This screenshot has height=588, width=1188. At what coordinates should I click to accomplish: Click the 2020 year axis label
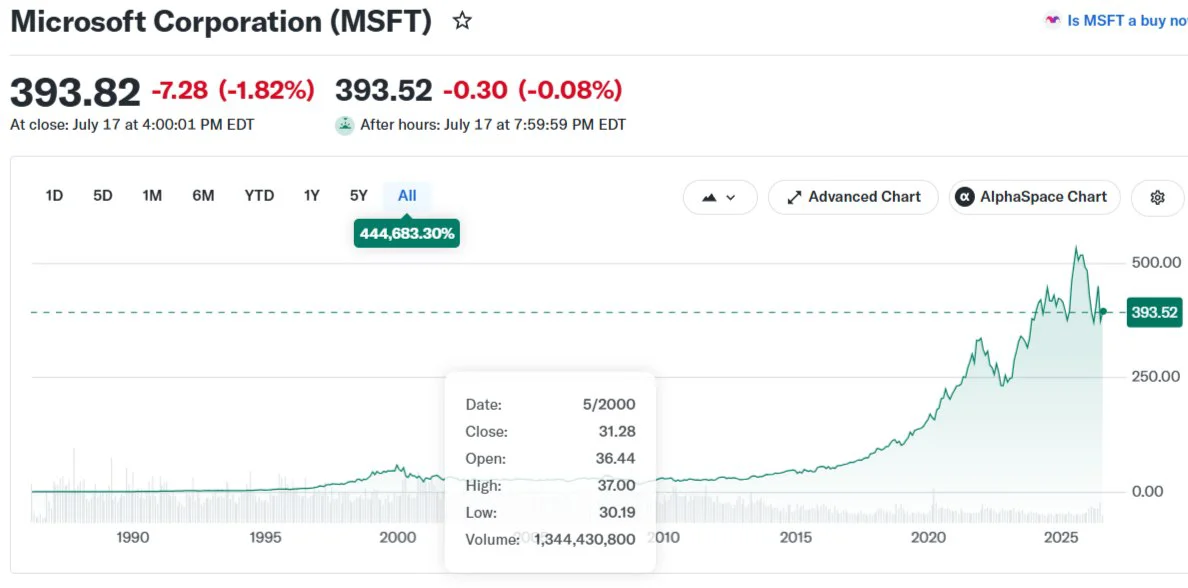(x=930, y=538)
